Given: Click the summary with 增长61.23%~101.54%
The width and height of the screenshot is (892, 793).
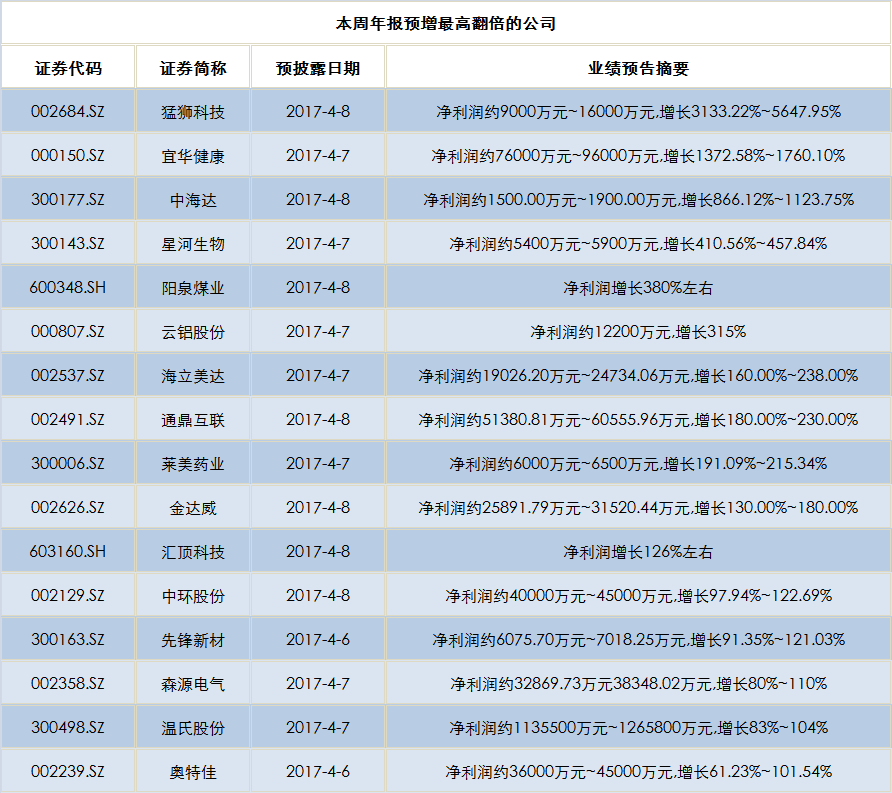Looking at the screenshot, I should click(638, 771).
